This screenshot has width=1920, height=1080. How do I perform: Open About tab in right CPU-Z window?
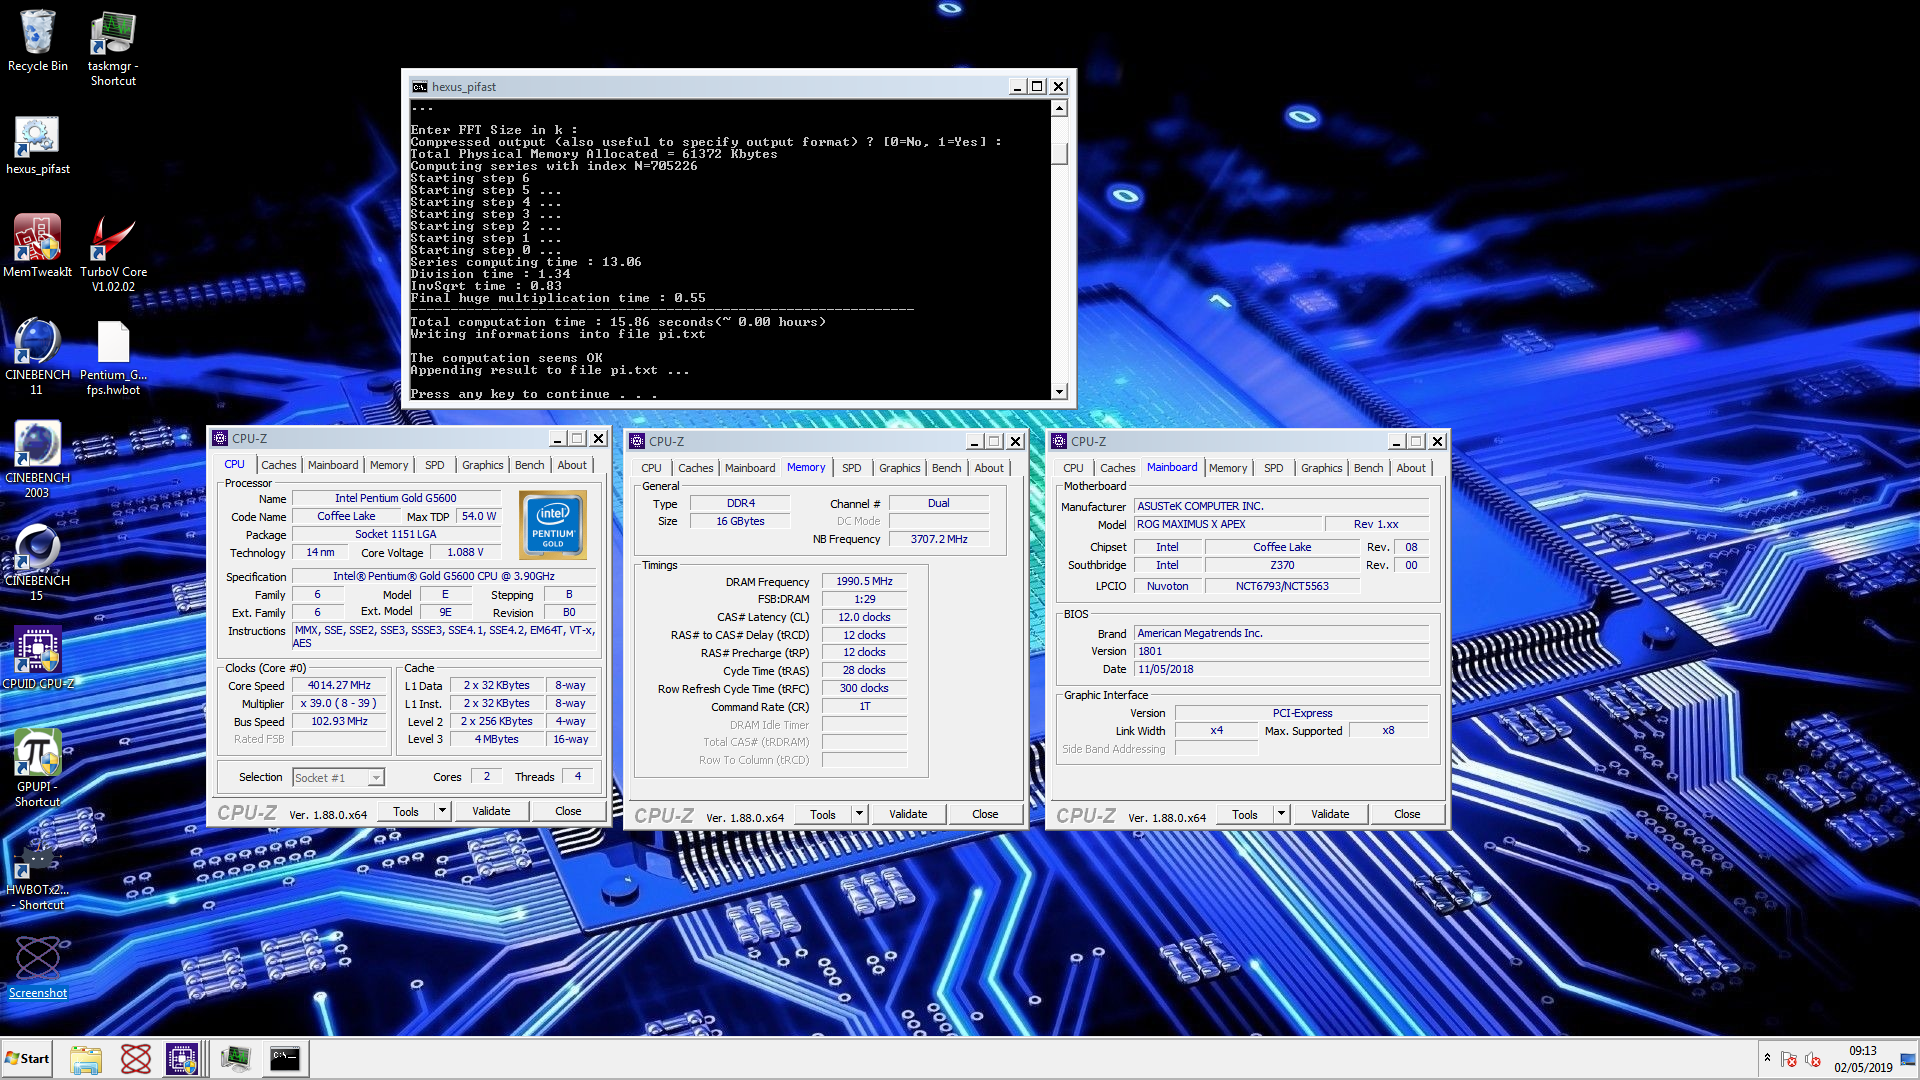1411,468
